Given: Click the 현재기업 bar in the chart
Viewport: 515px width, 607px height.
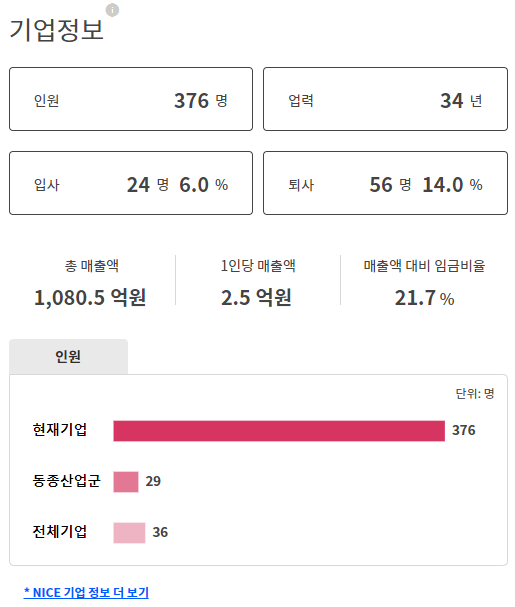Looking at the screenshot, I should point(279,431).
